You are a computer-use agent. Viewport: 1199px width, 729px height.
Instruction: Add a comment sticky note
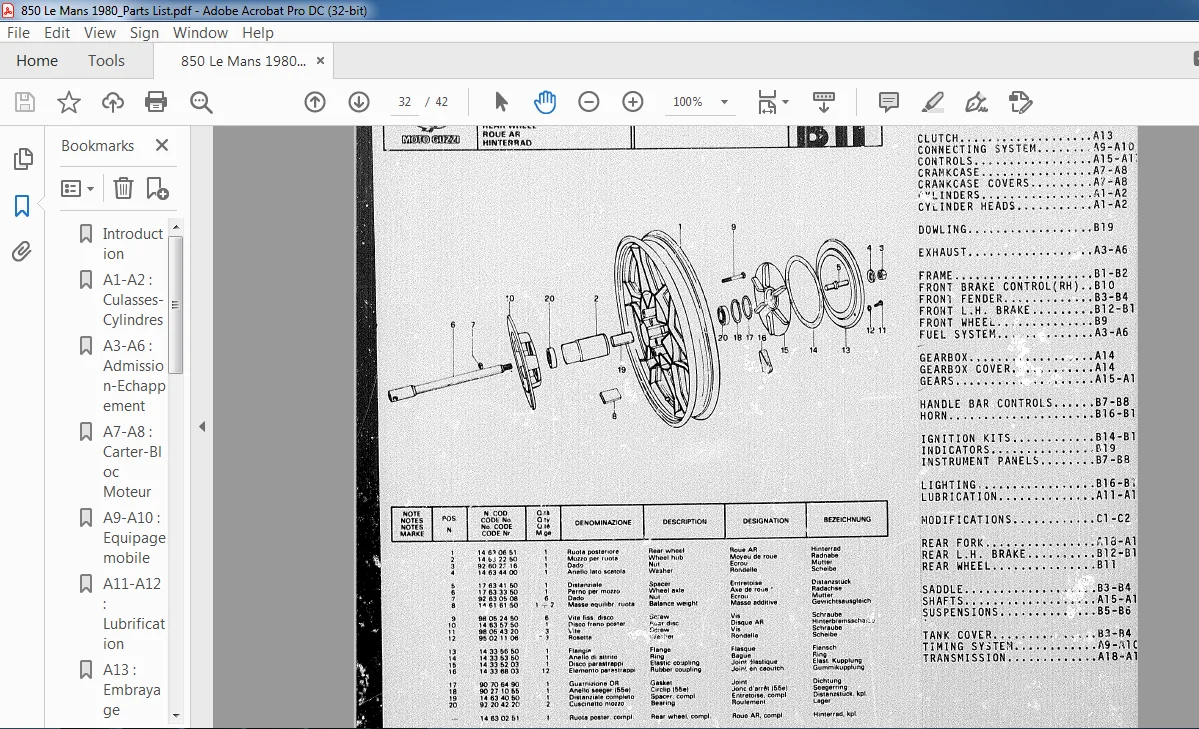tap(889, 102)
